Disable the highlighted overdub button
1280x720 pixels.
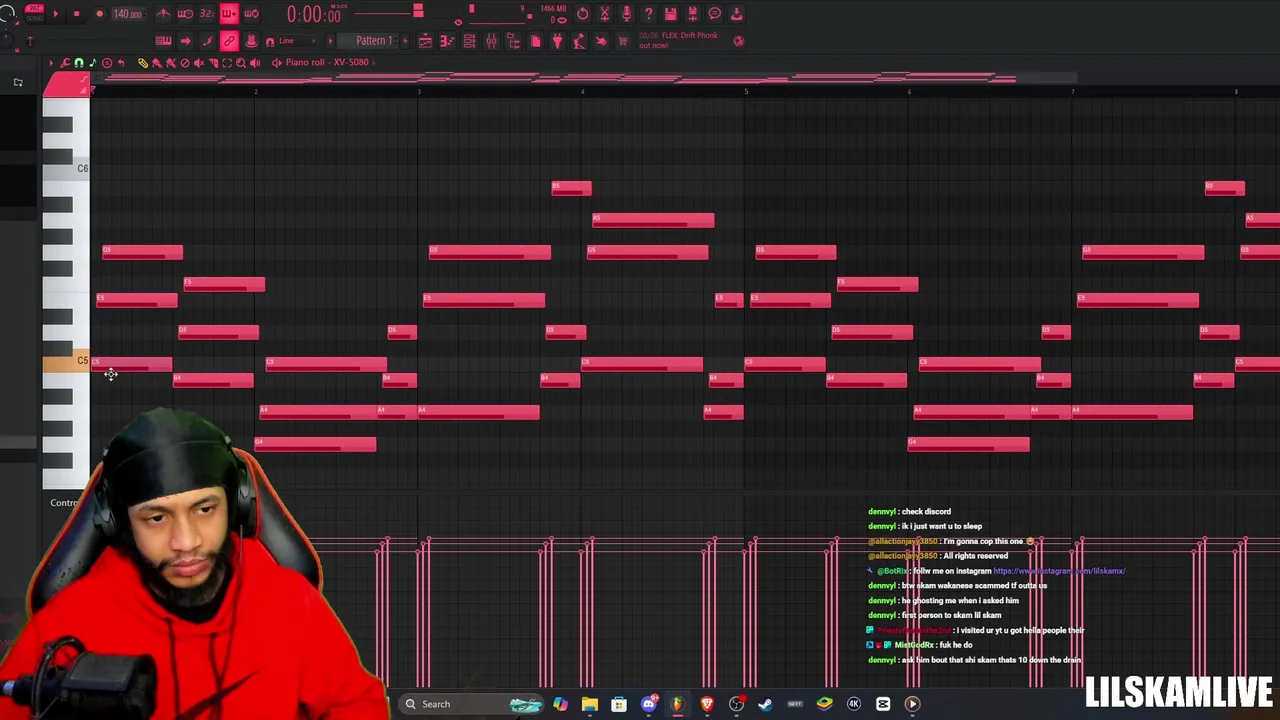tap(229, 13)
